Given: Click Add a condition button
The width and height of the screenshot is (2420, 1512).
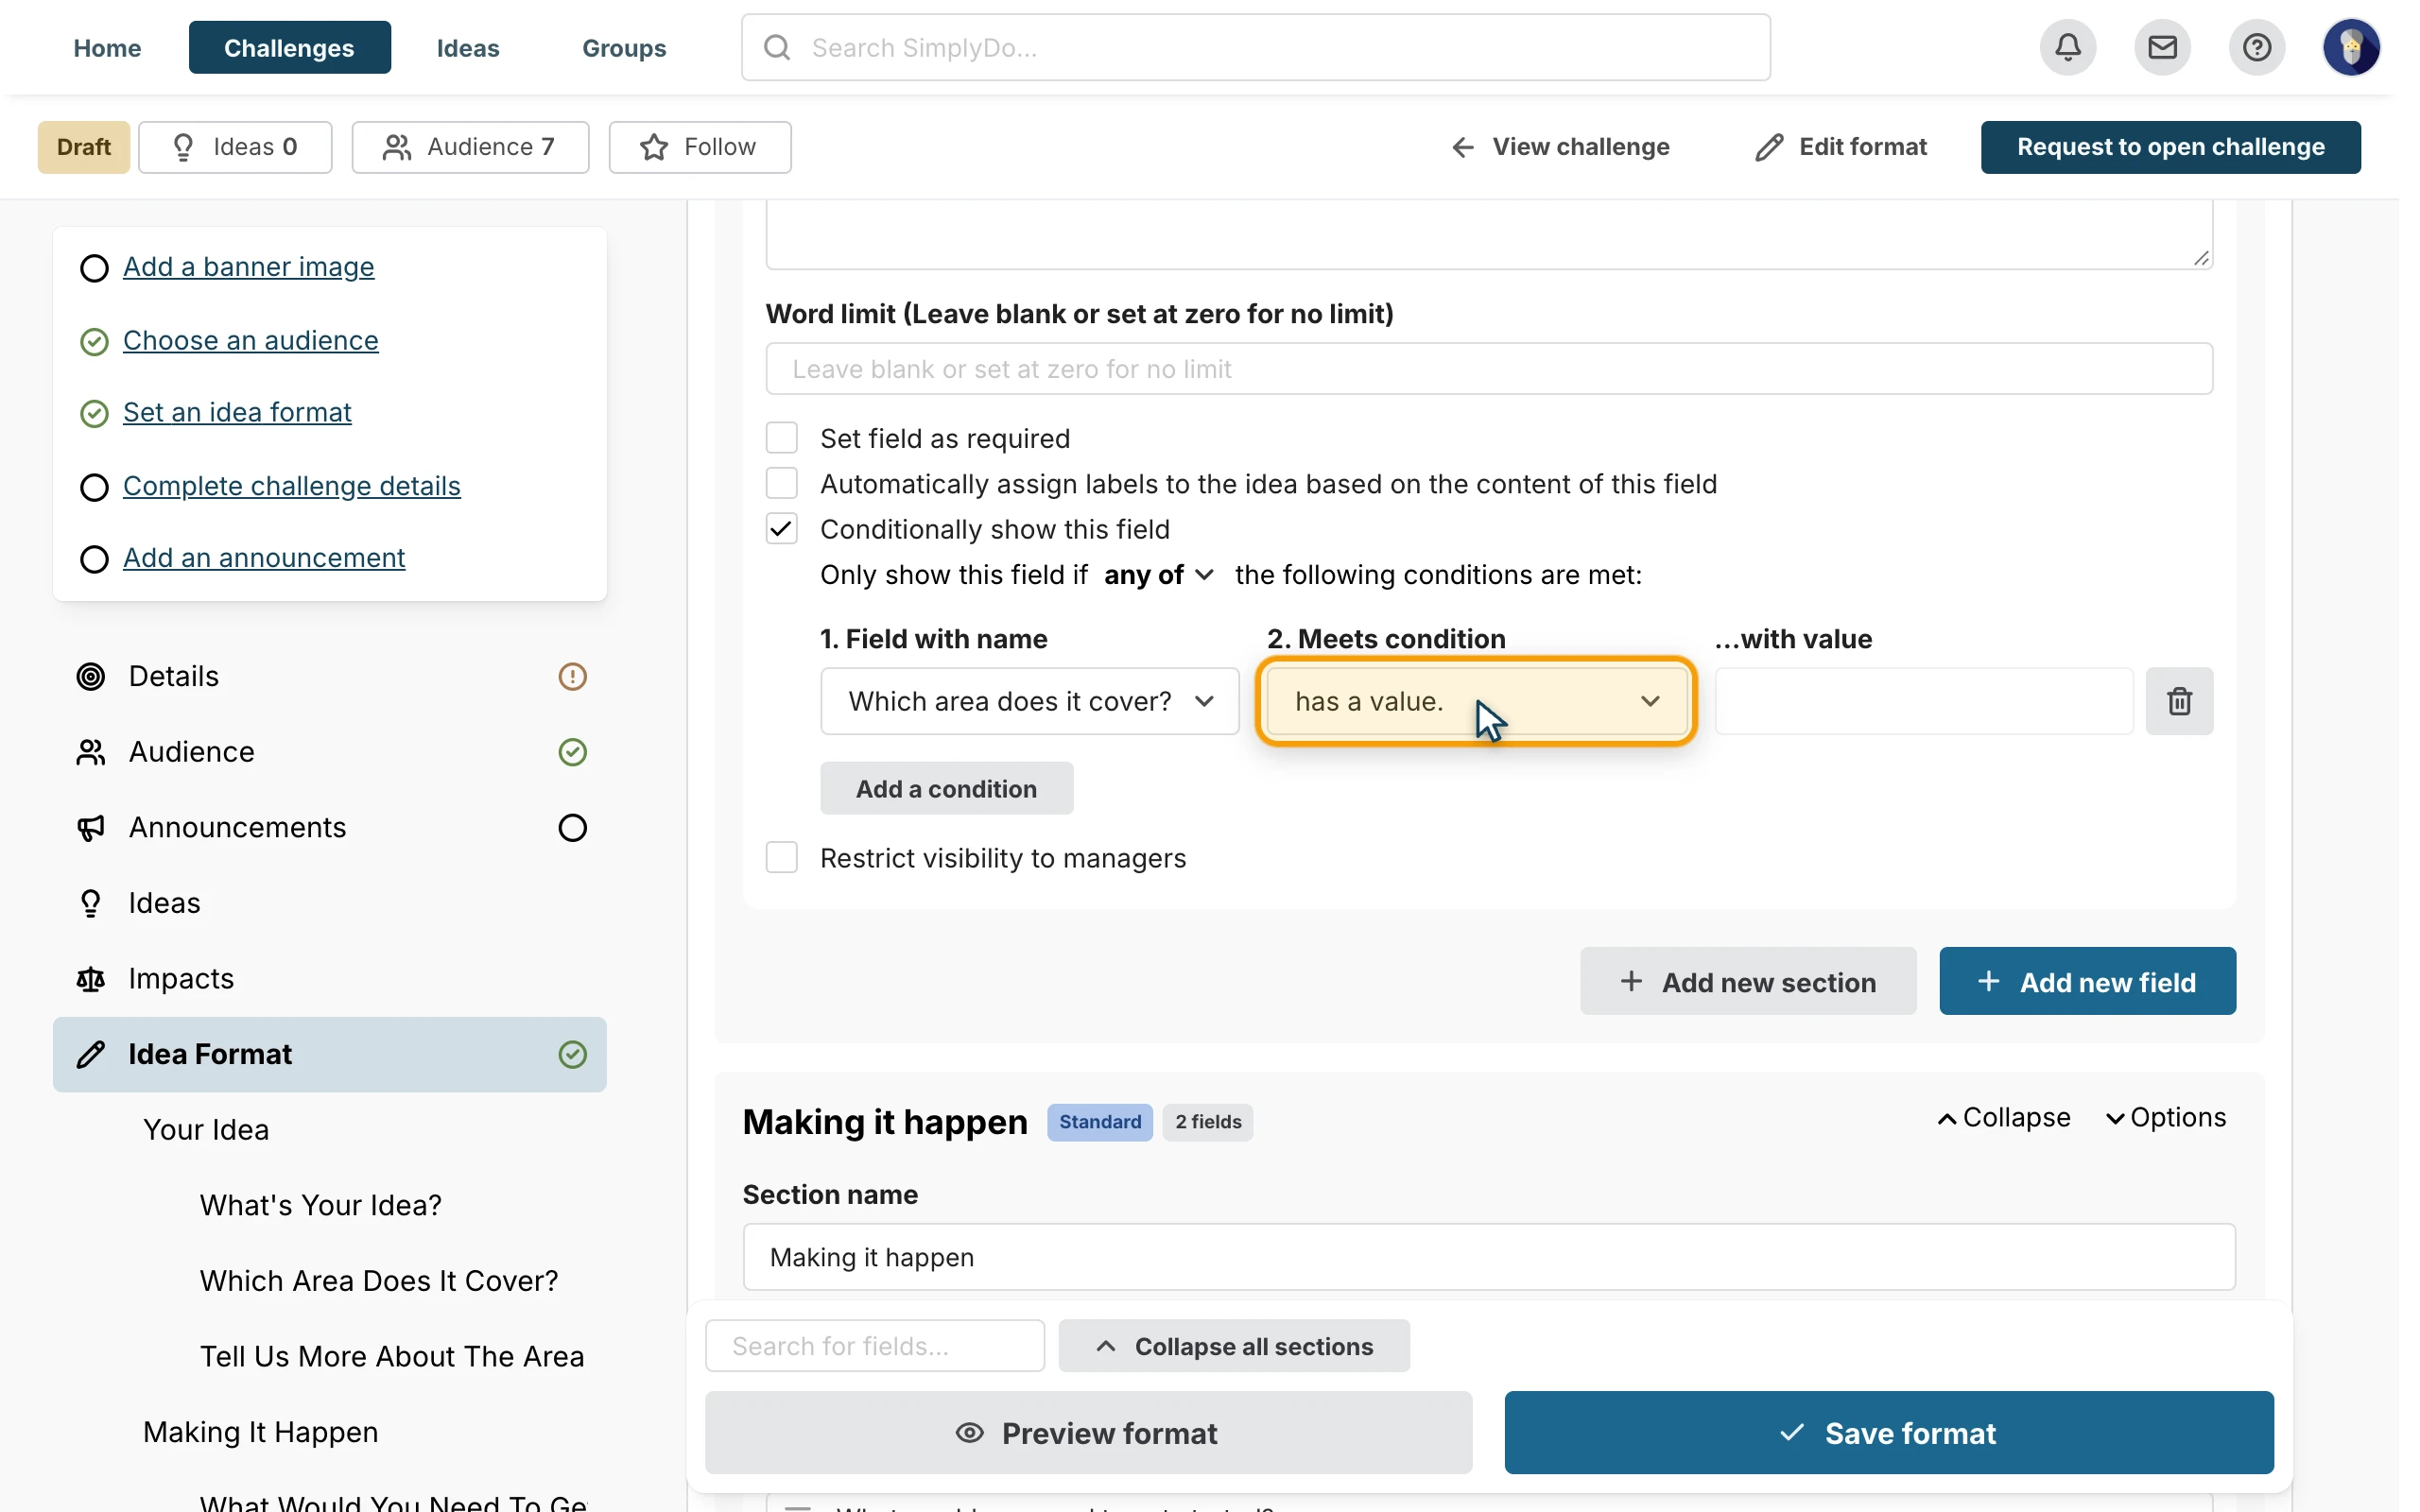Looking at the screenshot, I should pos(946,789).
